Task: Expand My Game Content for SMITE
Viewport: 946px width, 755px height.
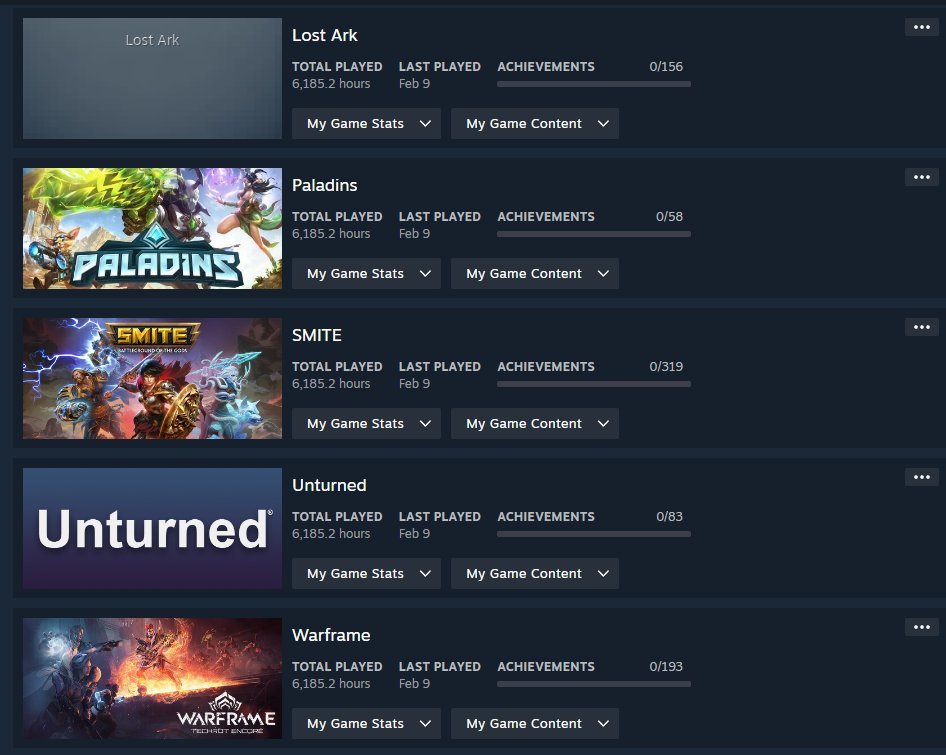Action: [x=535, y=424]
